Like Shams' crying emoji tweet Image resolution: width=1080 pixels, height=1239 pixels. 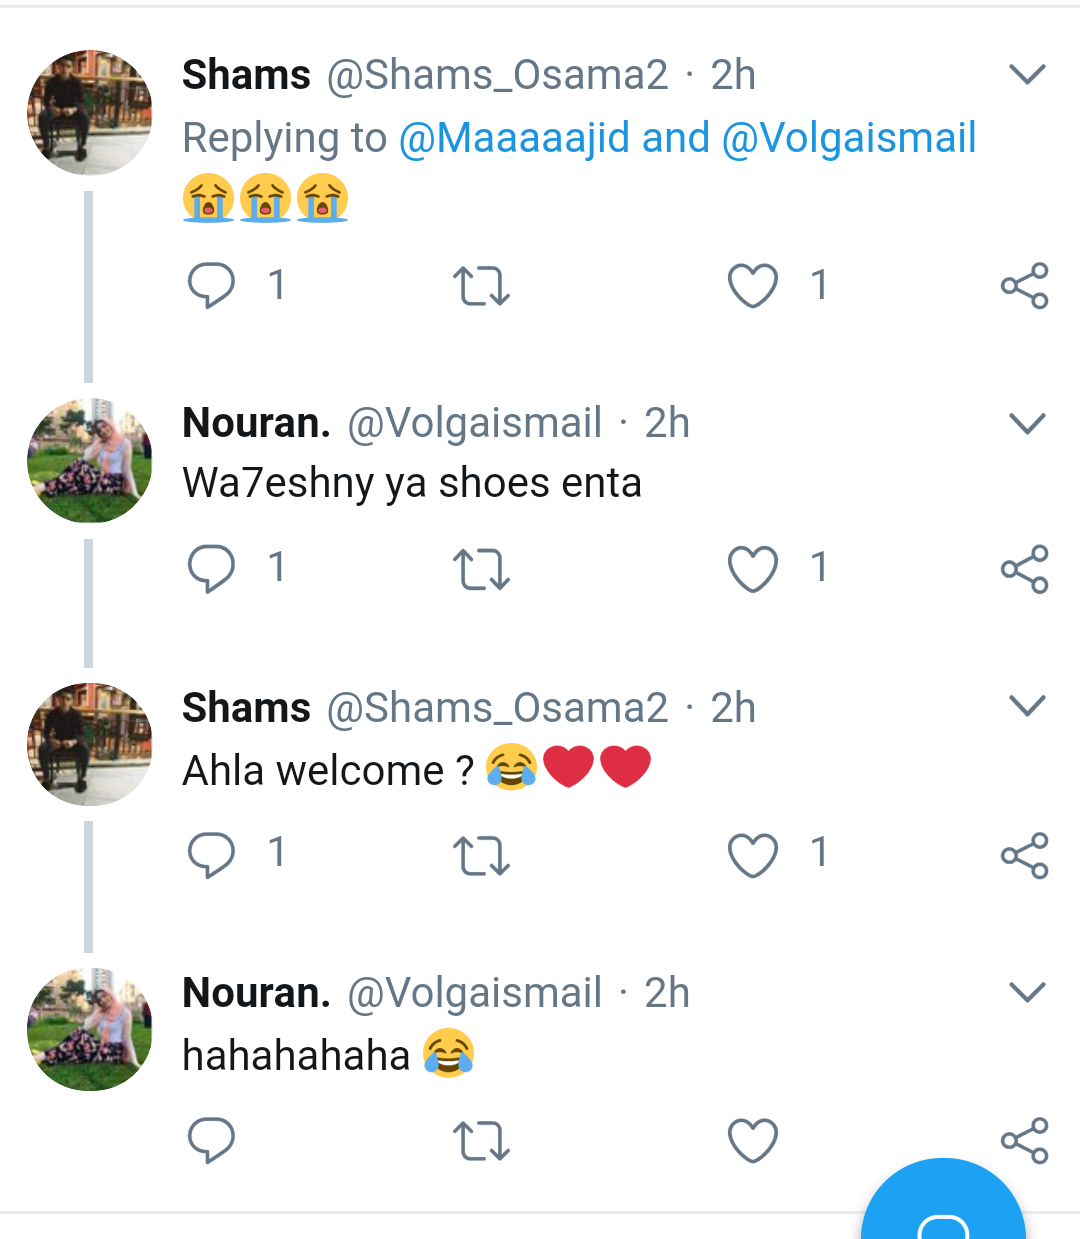click(752, 286)
